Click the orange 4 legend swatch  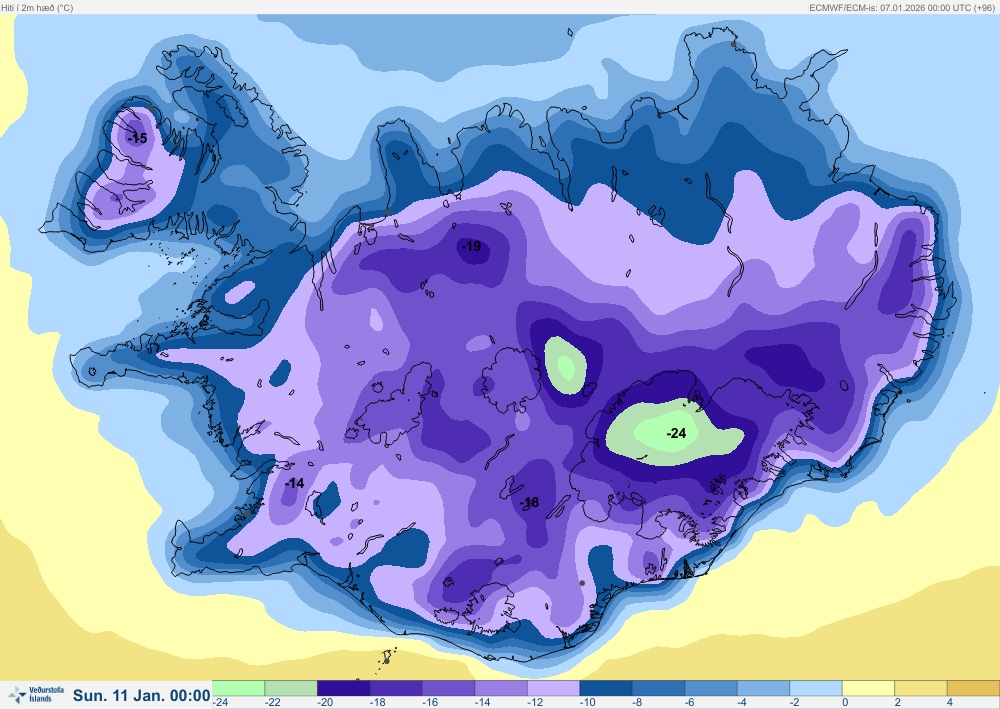pos(973,688)
